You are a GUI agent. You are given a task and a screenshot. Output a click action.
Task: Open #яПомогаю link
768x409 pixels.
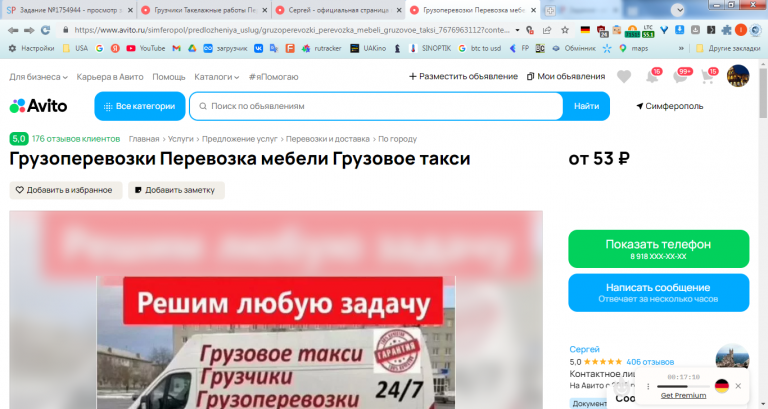coord(273,77)
